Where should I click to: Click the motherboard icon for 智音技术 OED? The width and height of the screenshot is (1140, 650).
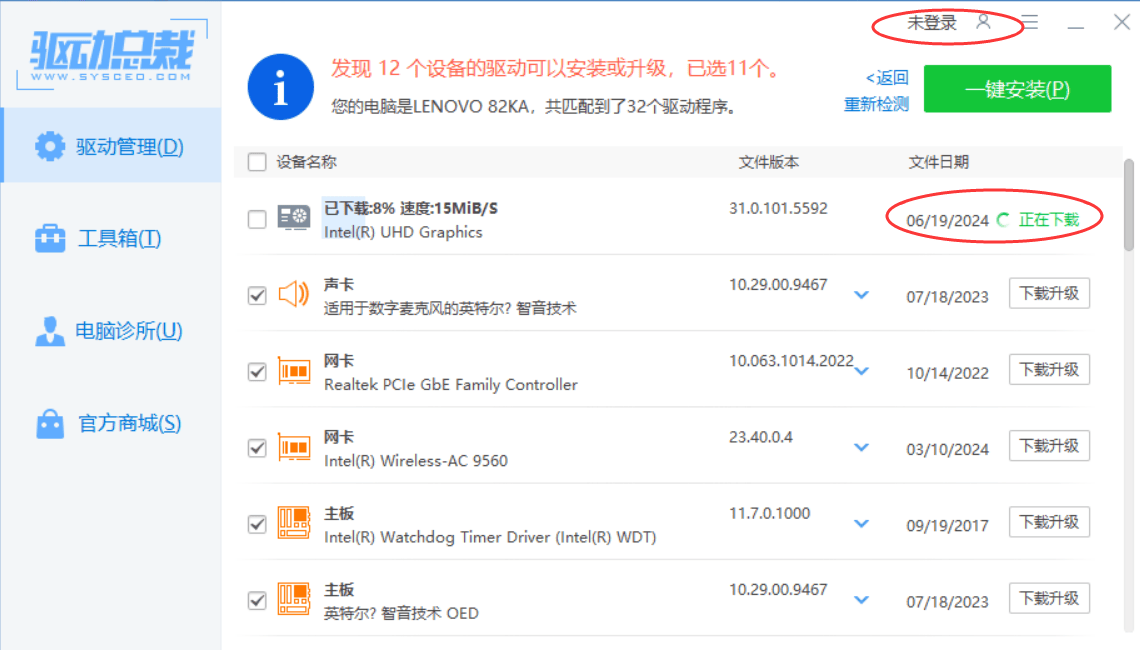[x=294, y=600]
